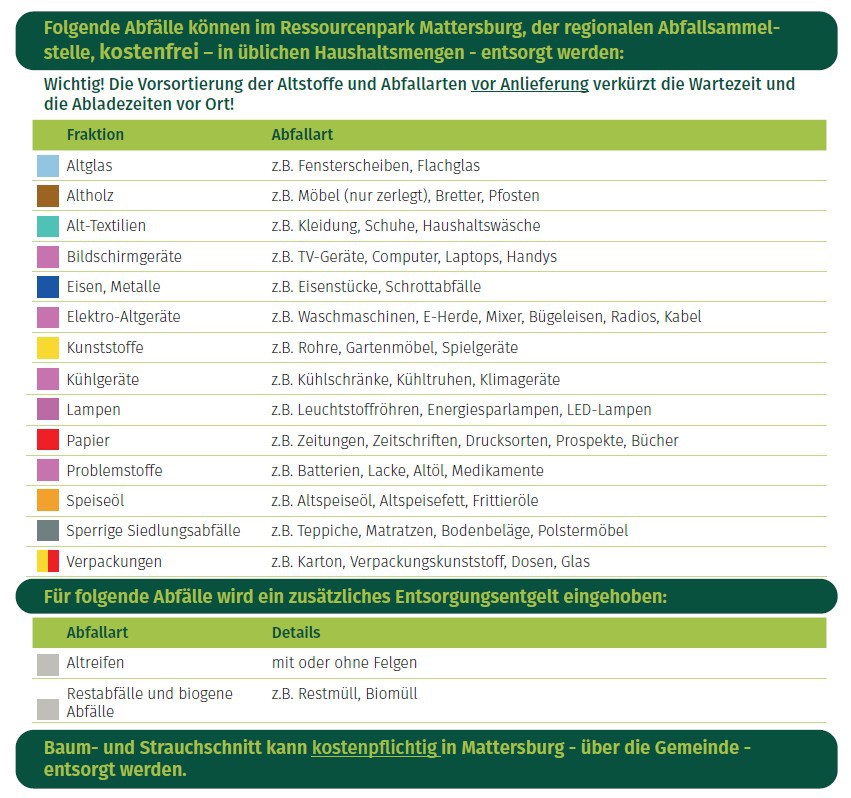The height and width of the screenshot is (798, 851).
Task: Click the red Papier color swatch
Action: click(x=48, y=440)
